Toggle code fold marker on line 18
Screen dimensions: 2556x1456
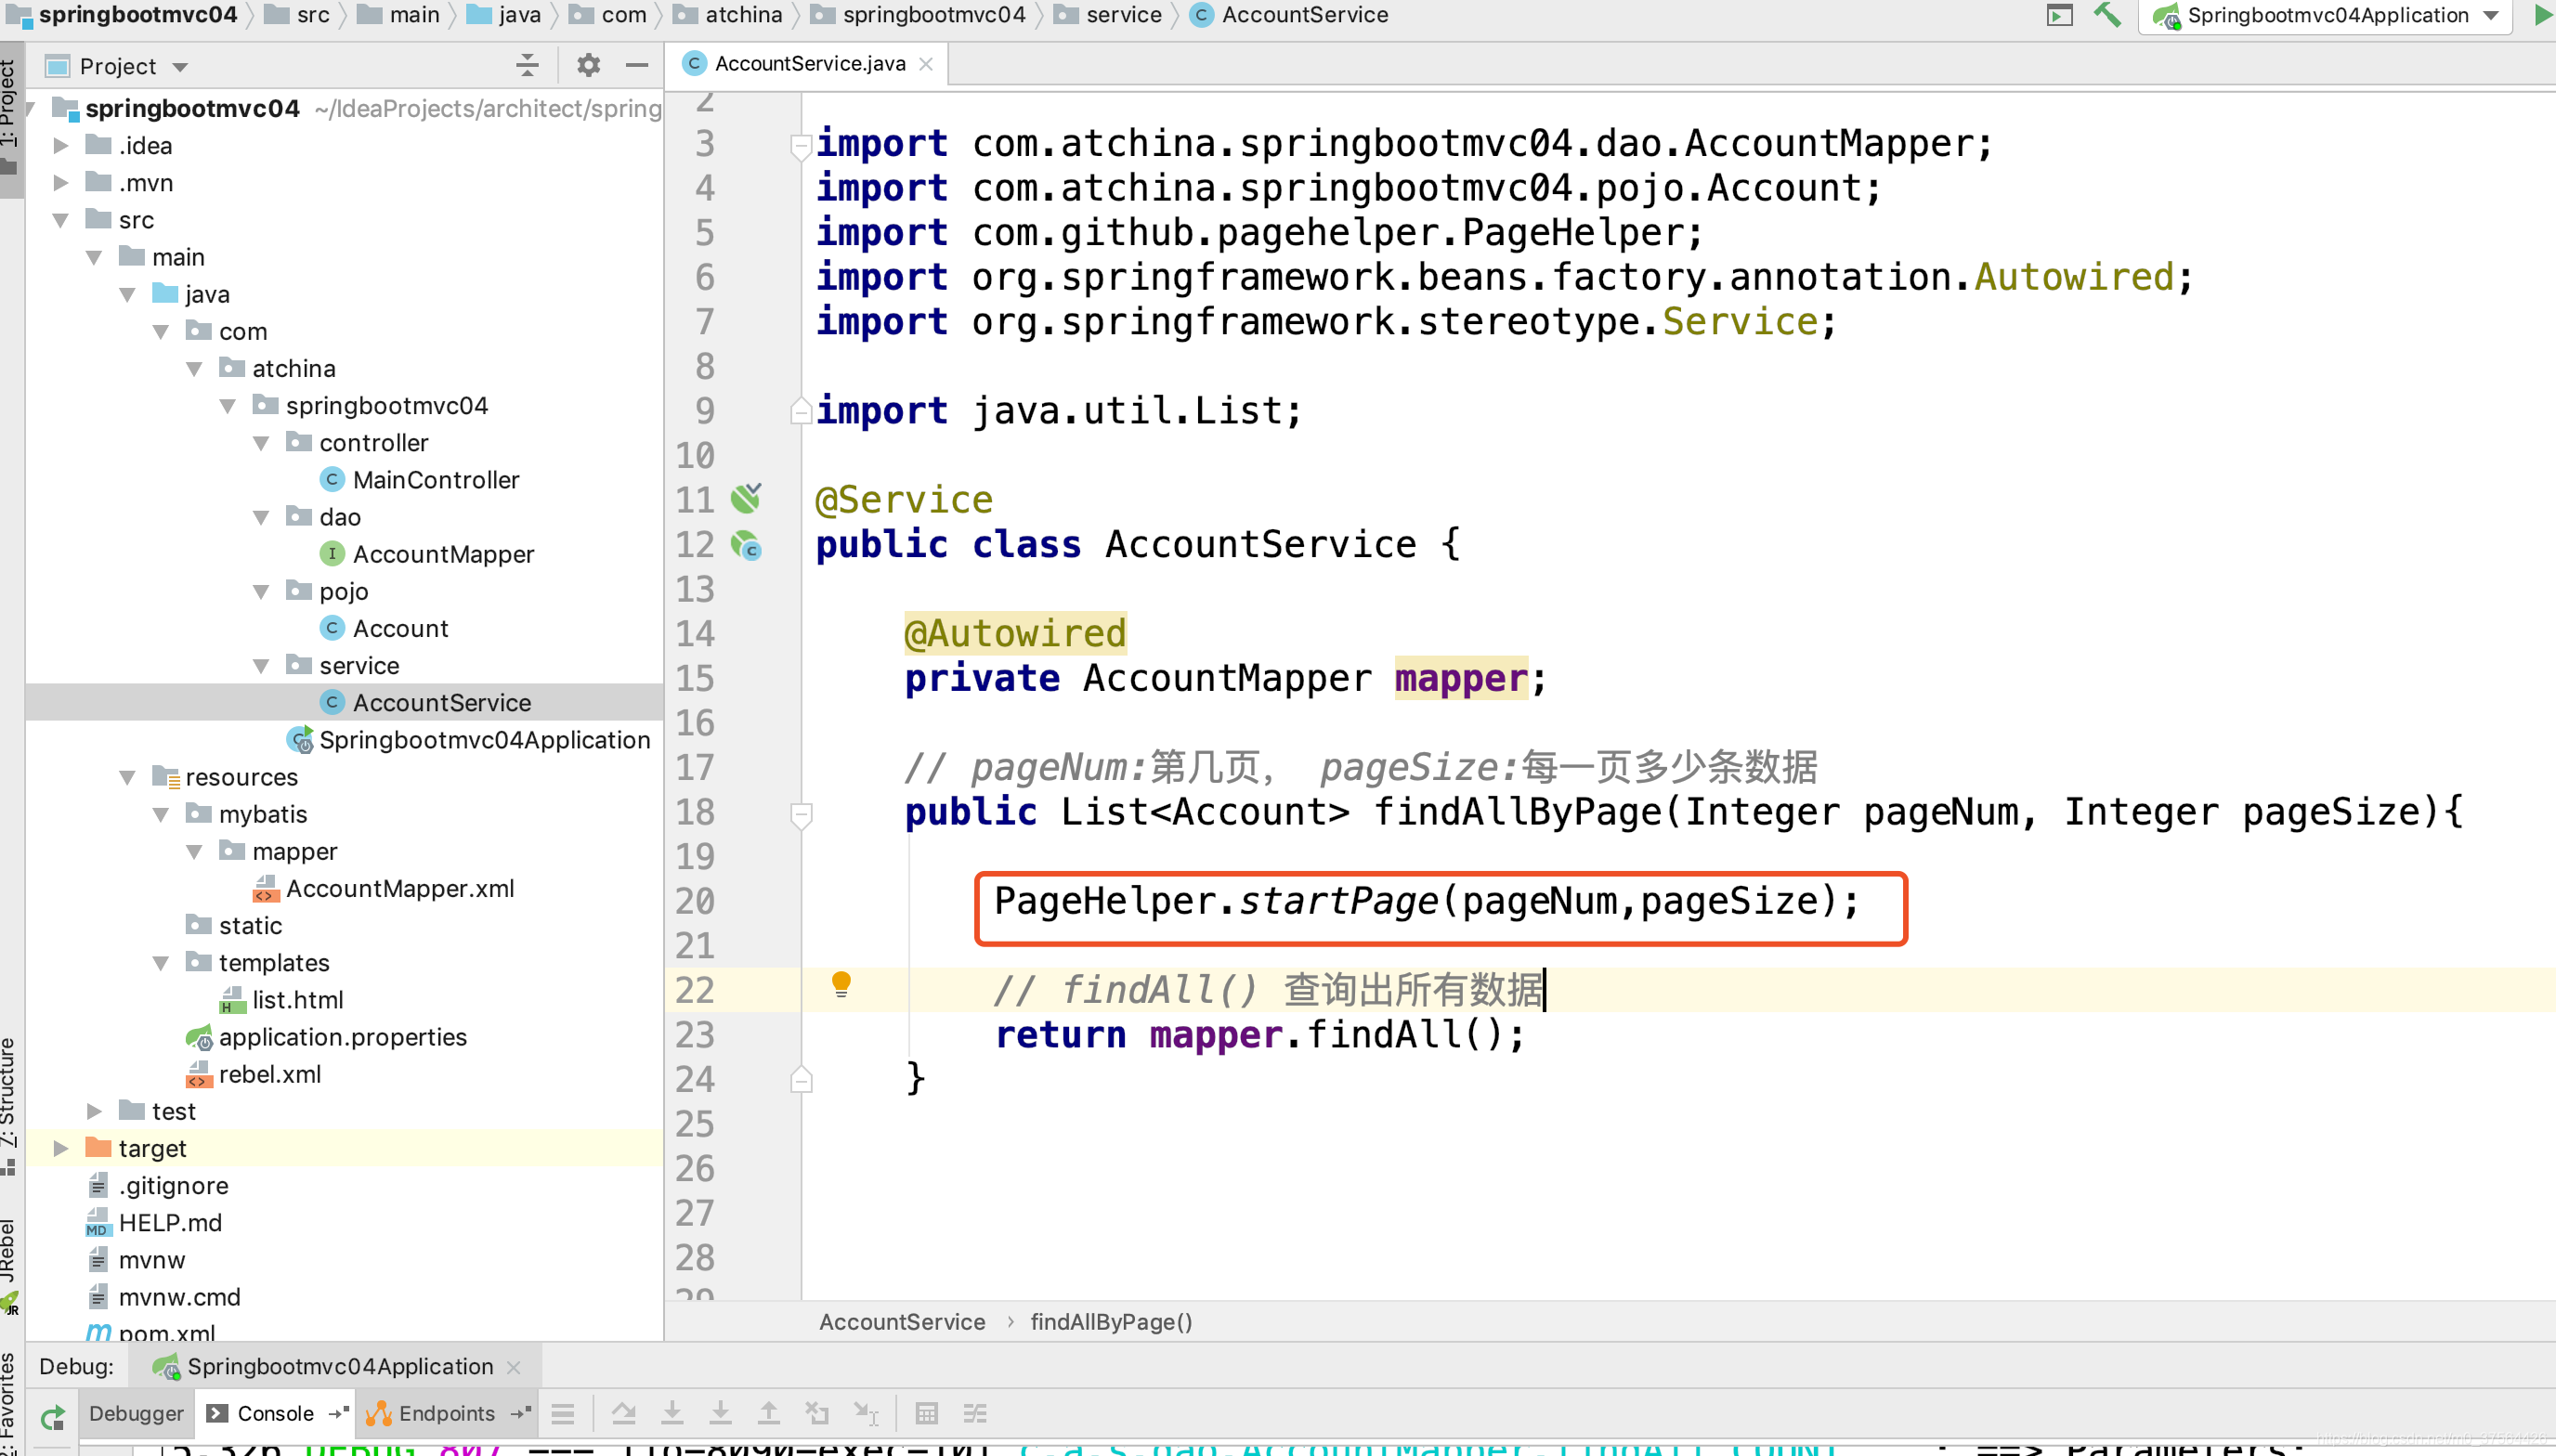(x=801, y=813)
